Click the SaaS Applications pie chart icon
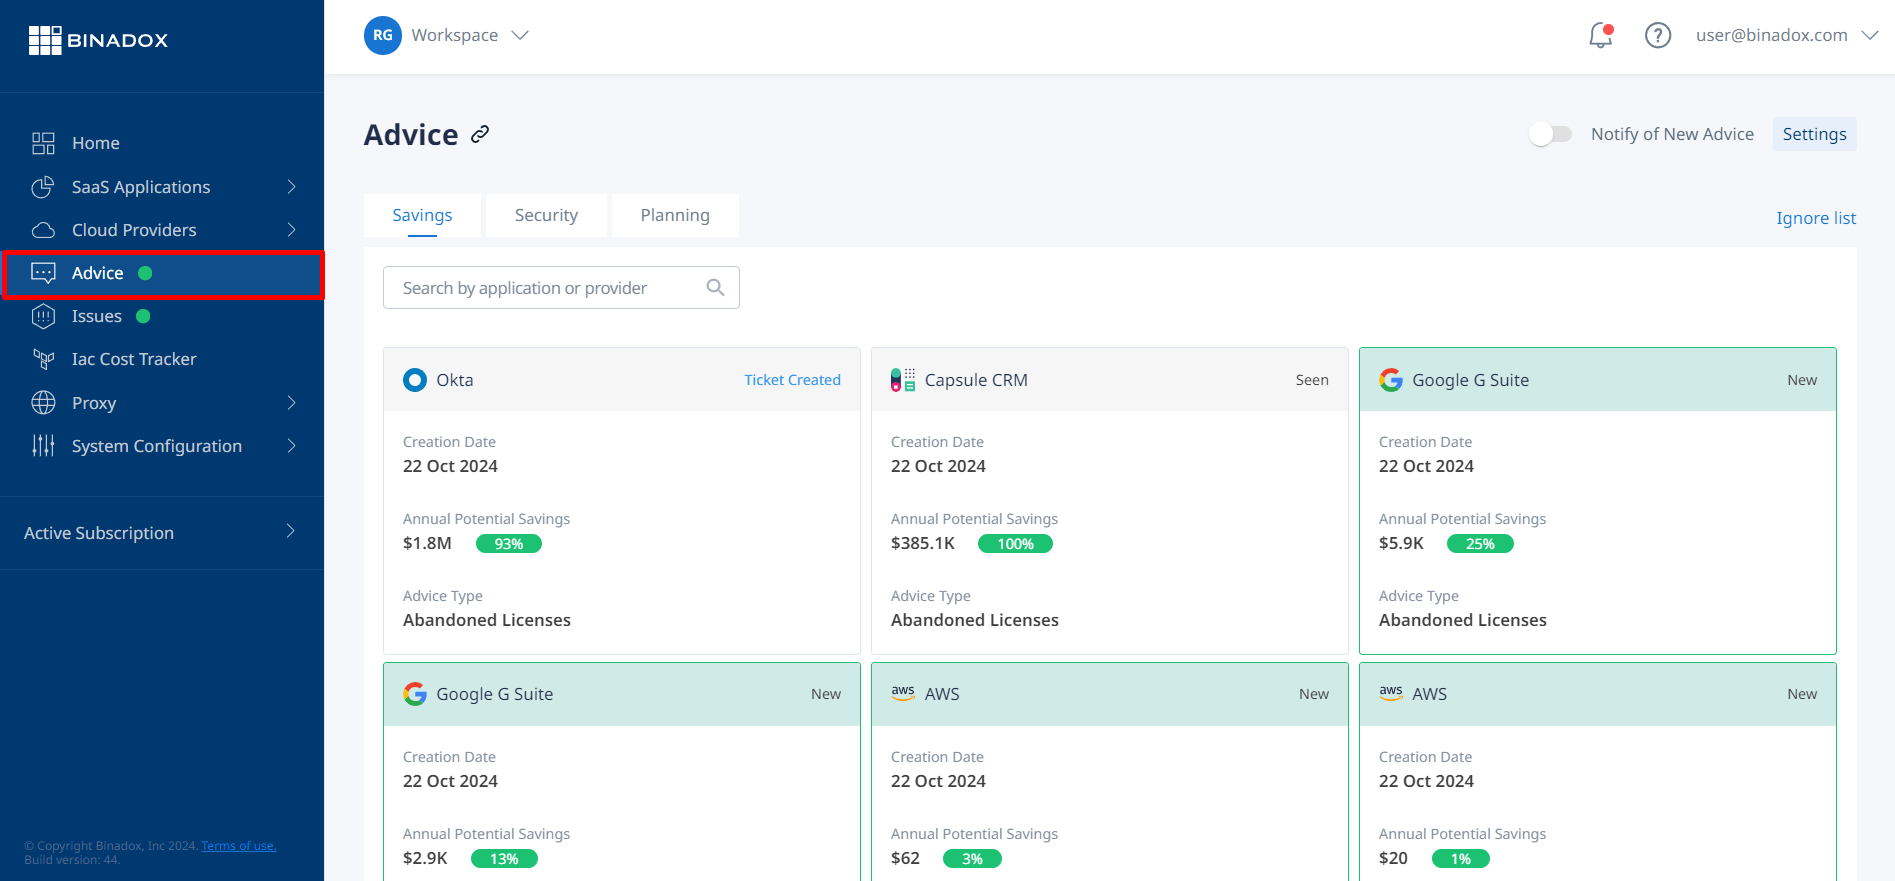This screenshot has width=1895, height=881. (43, 187)
